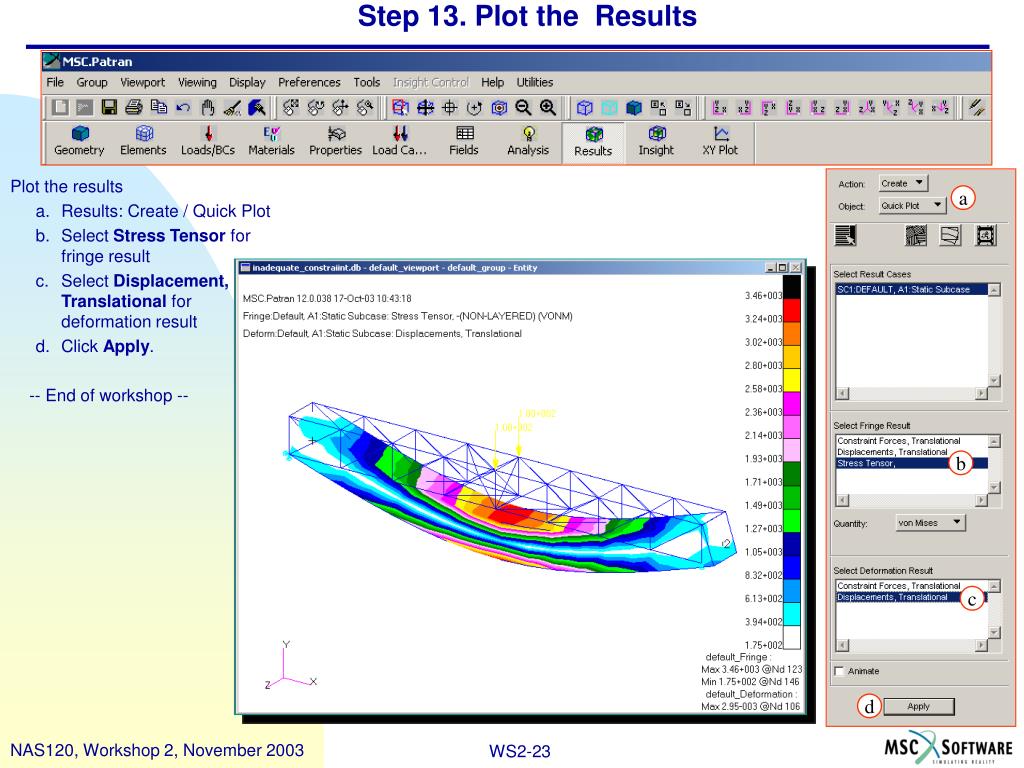Click the wireframe cube display icon

tap(584, 108)
